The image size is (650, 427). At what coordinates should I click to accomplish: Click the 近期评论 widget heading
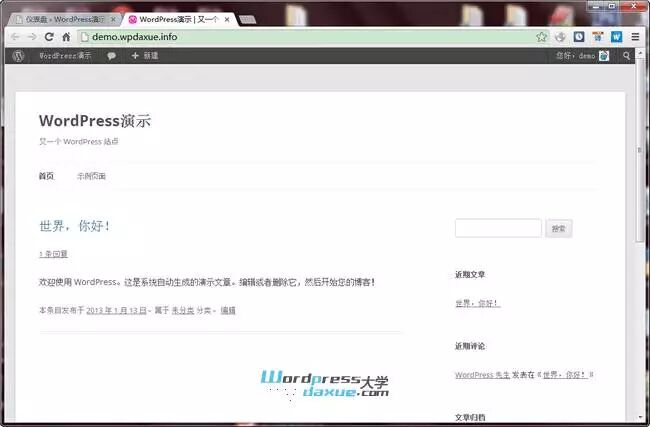470,346
